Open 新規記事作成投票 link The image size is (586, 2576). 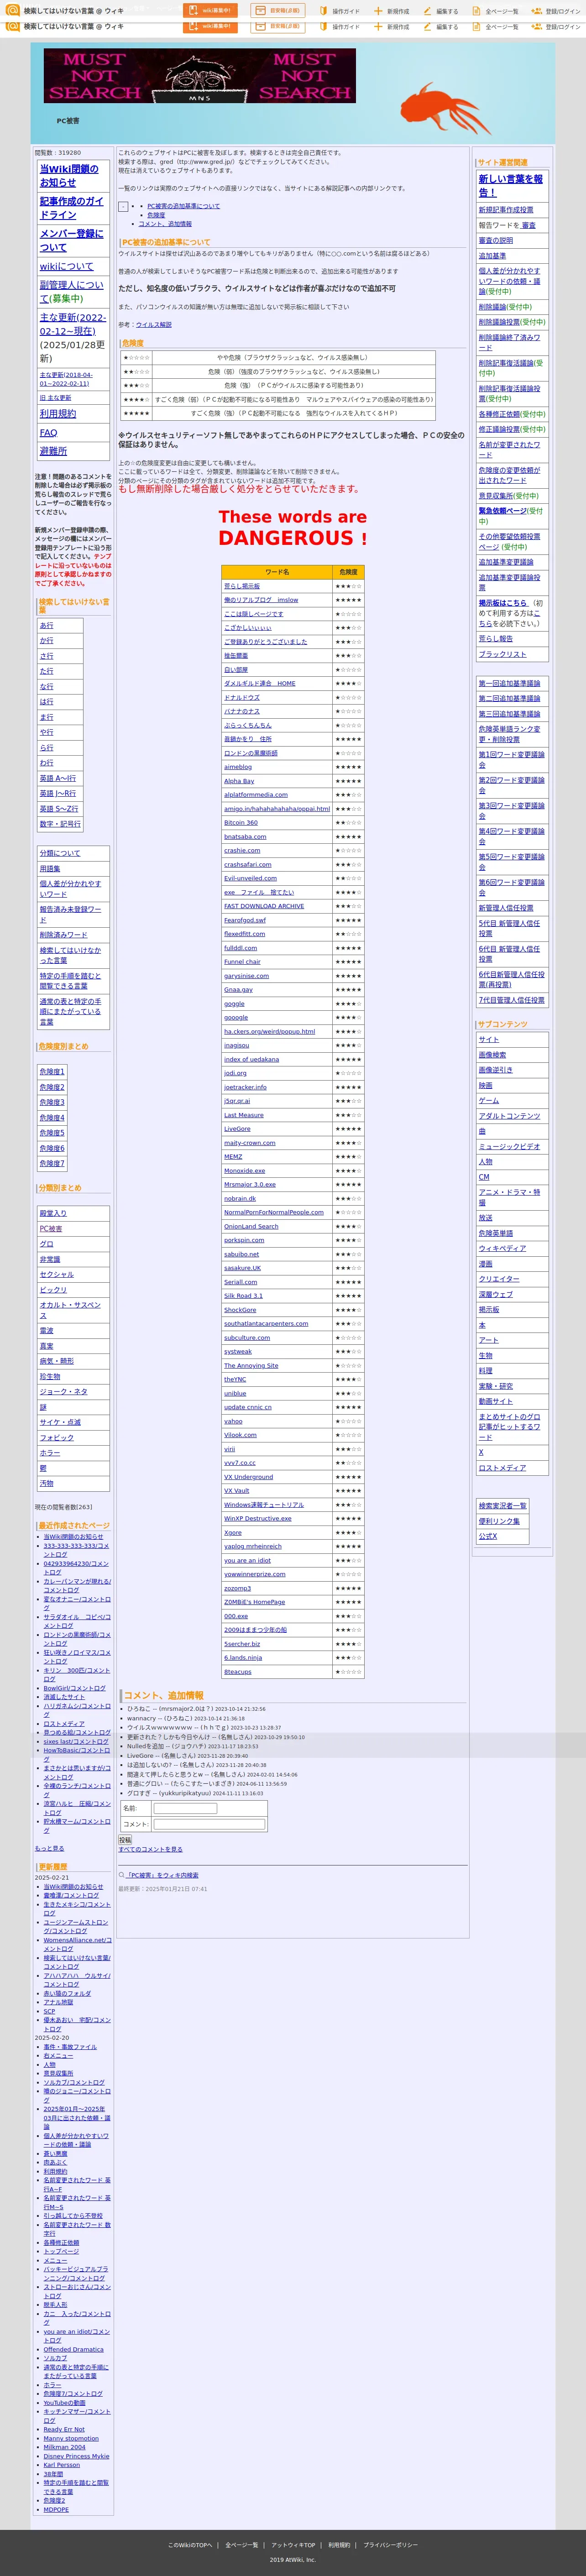point(506,210)
